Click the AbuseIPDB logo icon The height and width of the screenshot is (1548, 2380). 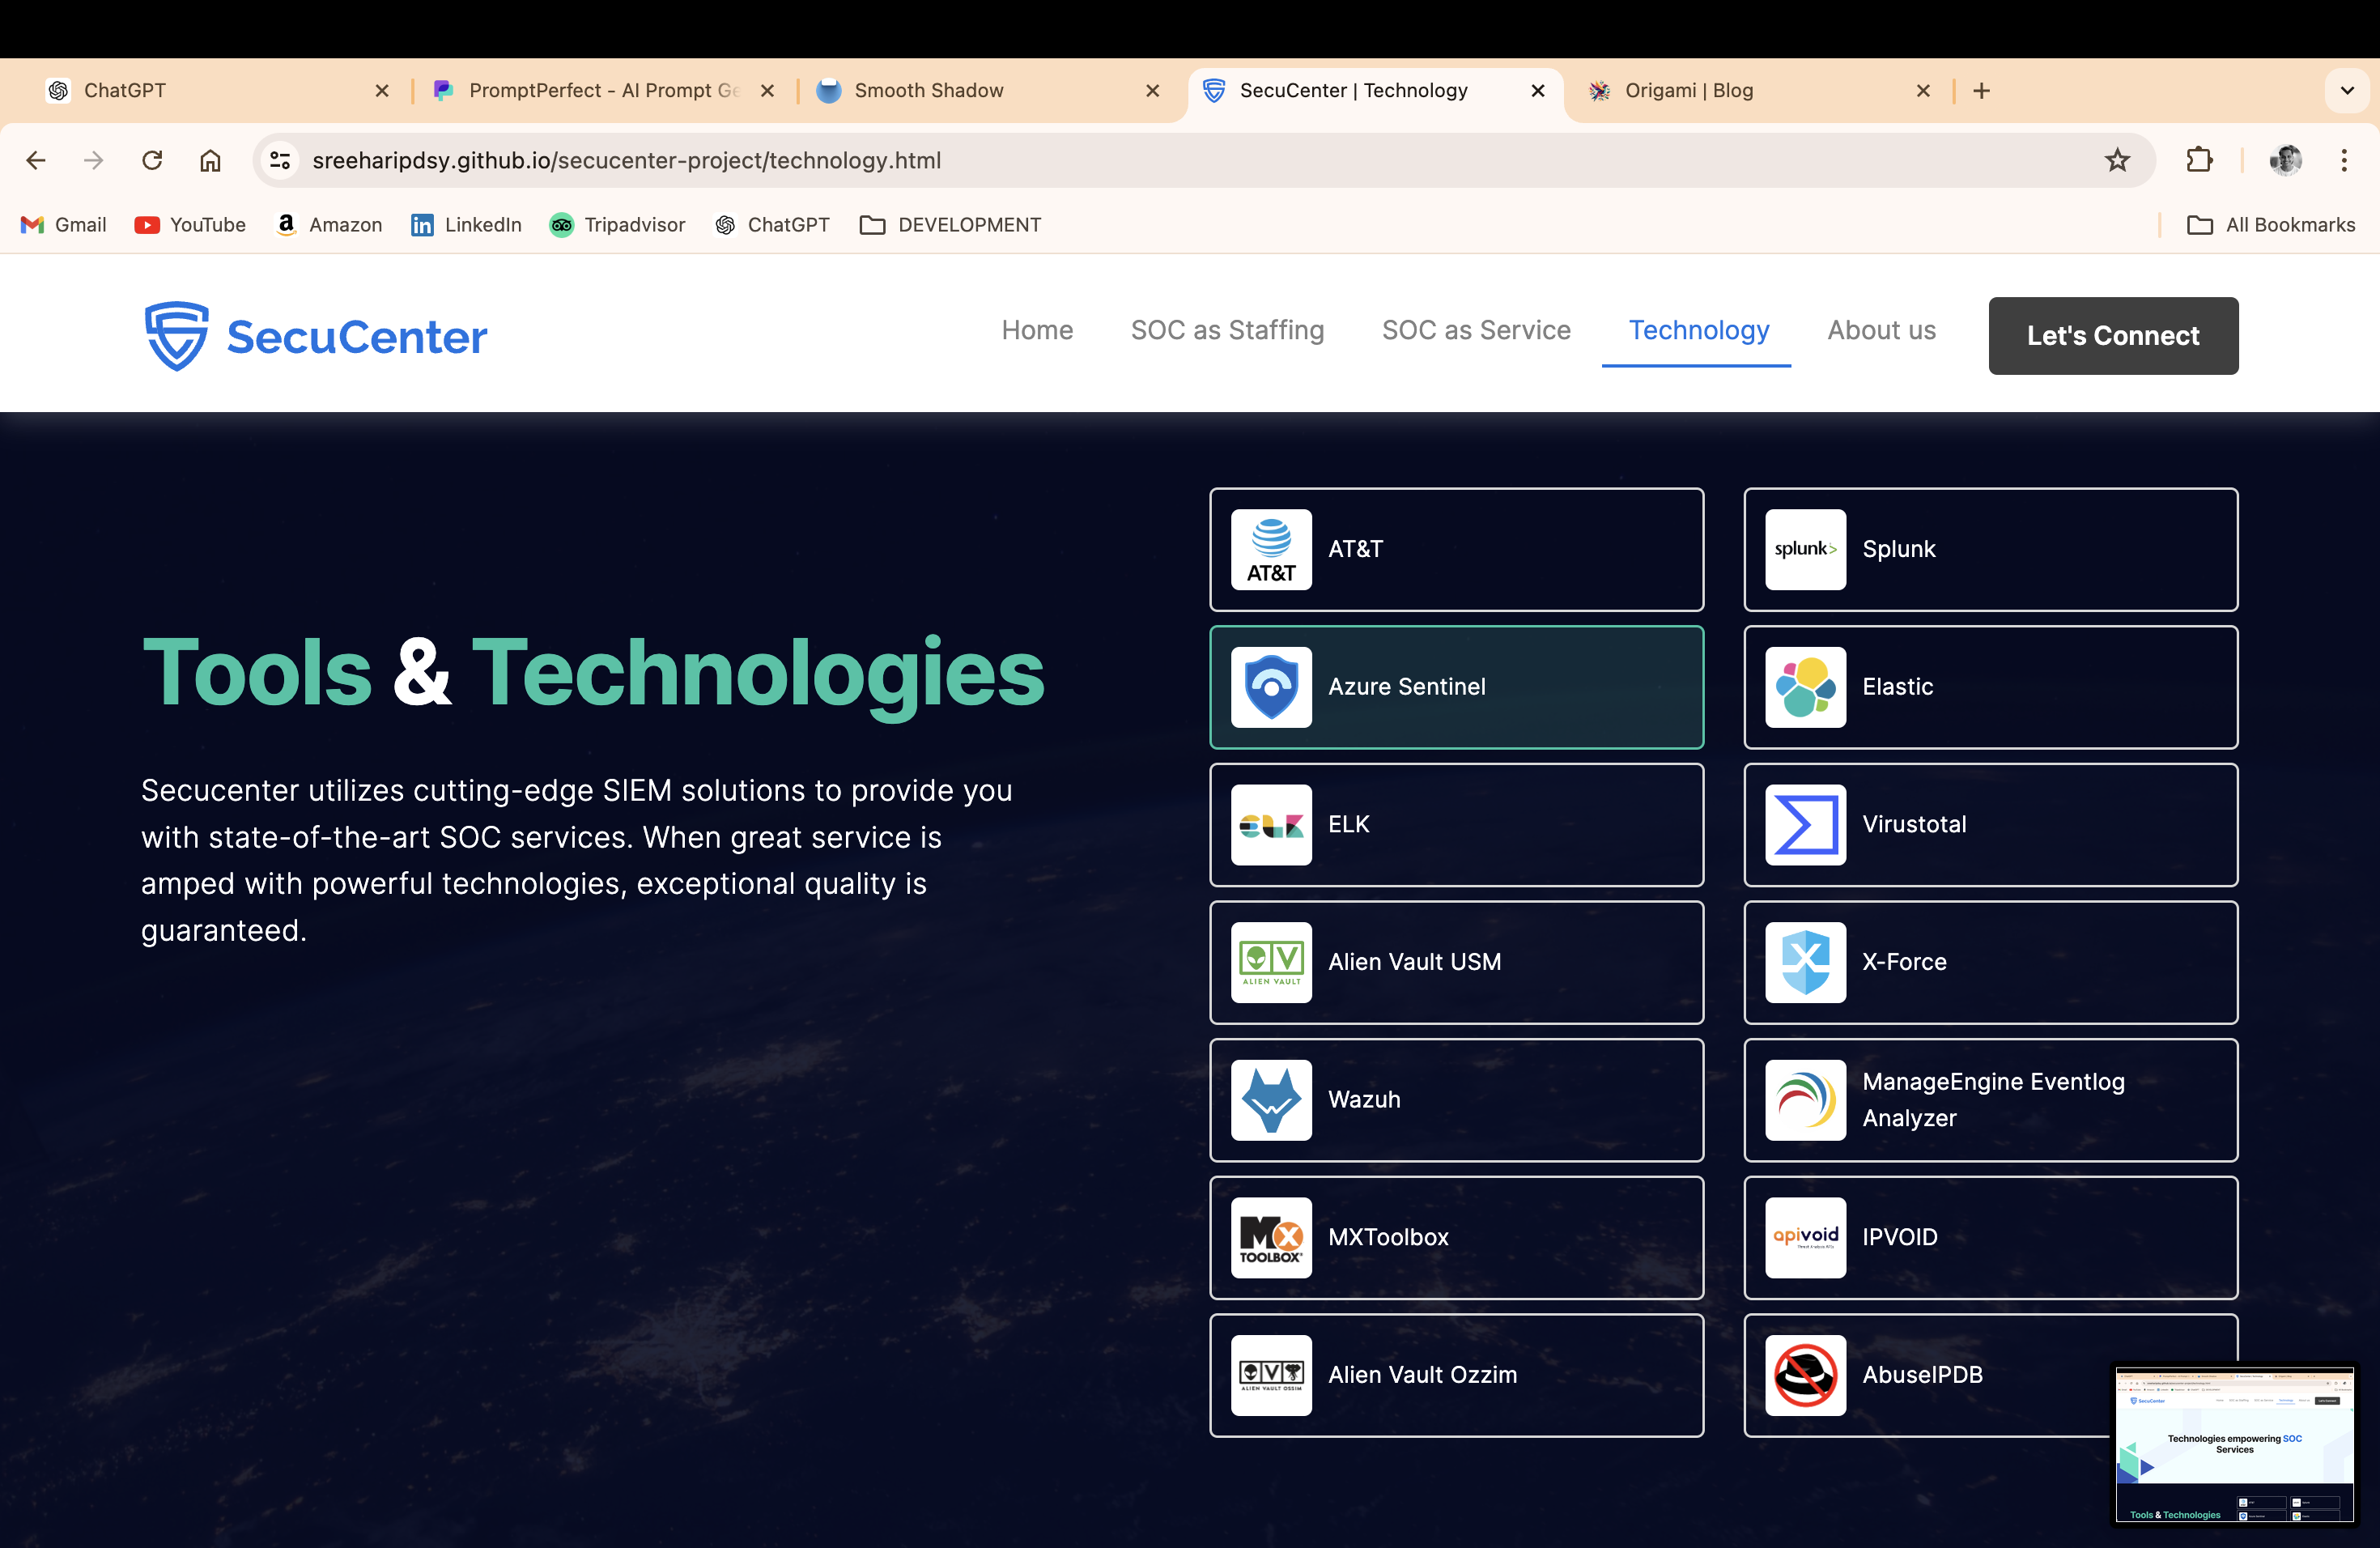point(1805,1375)
